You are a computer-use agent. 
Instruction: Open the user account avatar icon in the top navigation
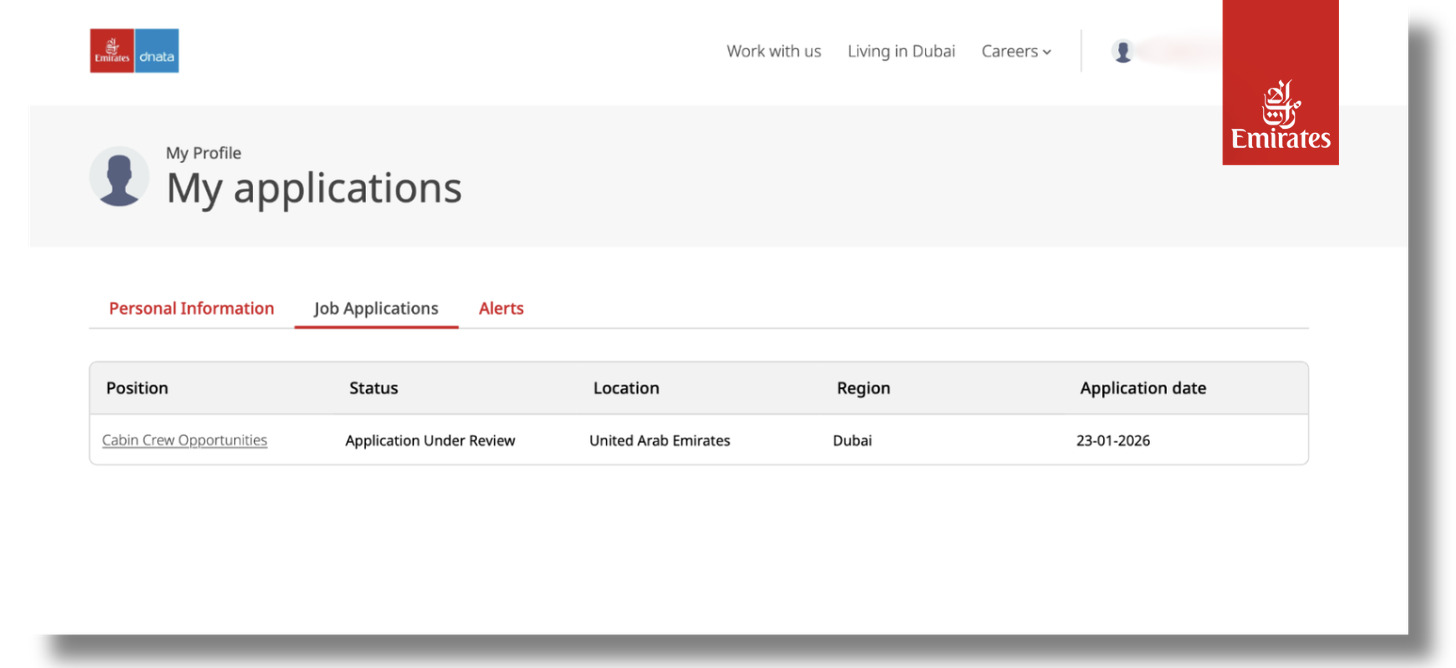(1123, 52)
